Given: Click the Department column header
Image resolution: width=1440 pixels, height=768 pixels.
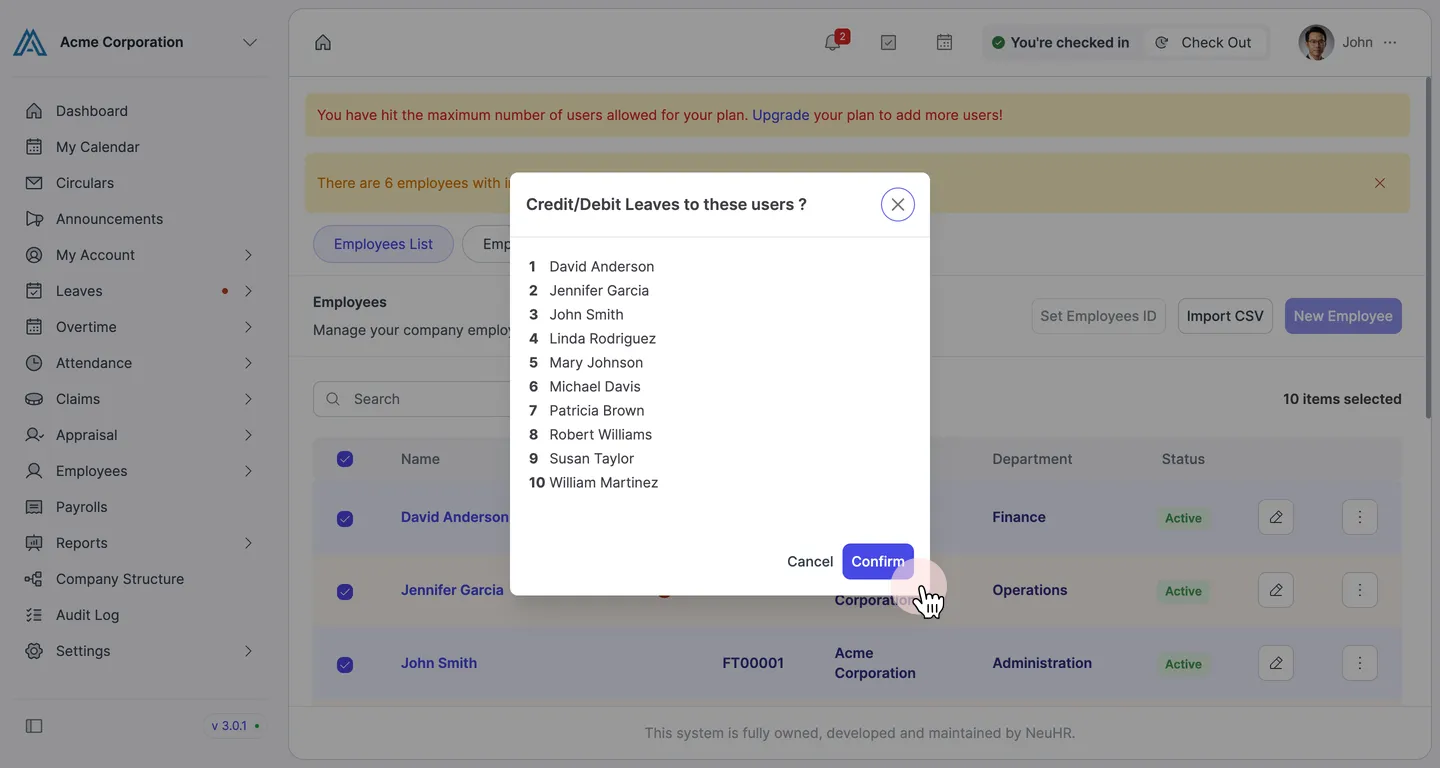Looking at the screenshot, I should [1032, 459].
